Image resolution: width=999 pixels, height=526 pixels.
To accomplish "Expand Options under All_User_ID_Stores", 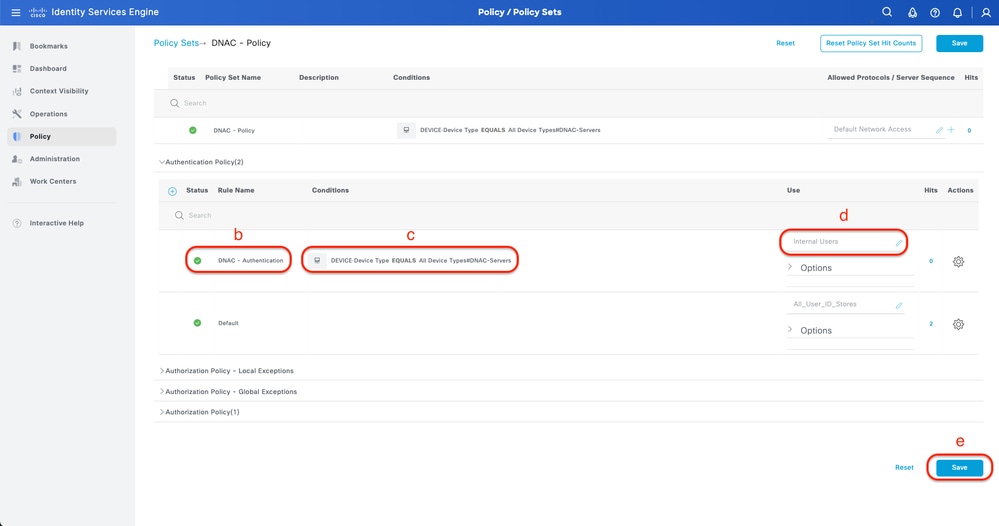I will click(790, 329).
